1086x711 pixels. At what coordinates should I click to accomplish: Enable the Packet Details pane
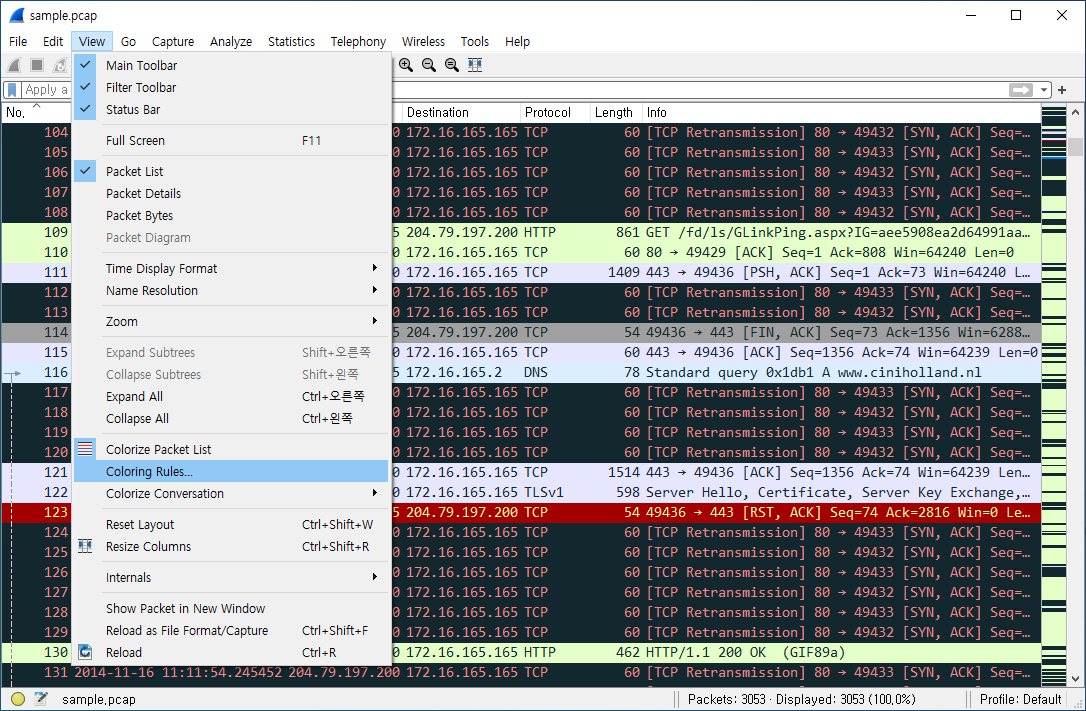(229, 193)
